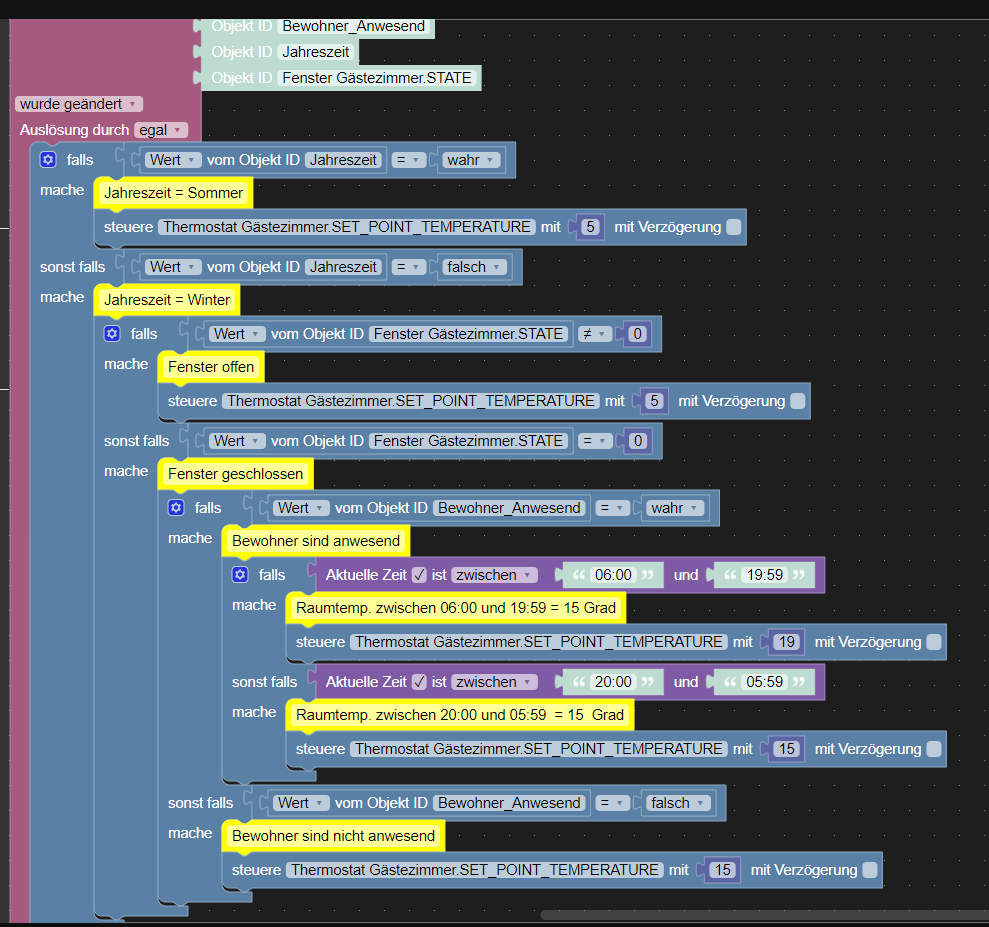Open the 'falsch' dropdown in the Jahreszeit condition
Screen dimensions: 989x927
tap(476, 267)
